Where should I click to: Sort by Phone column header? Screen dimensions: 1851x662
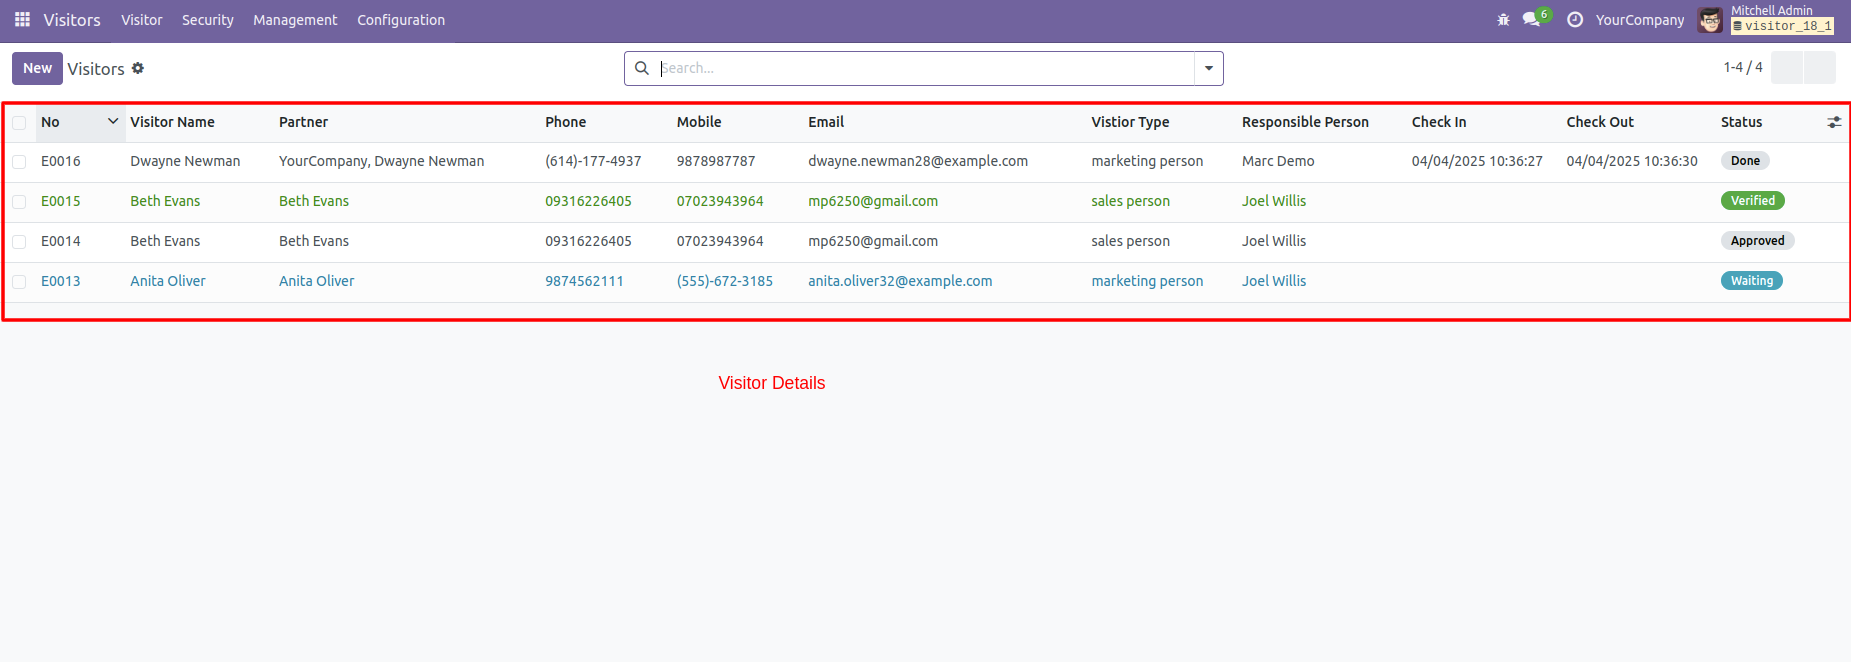coord(565,122)
